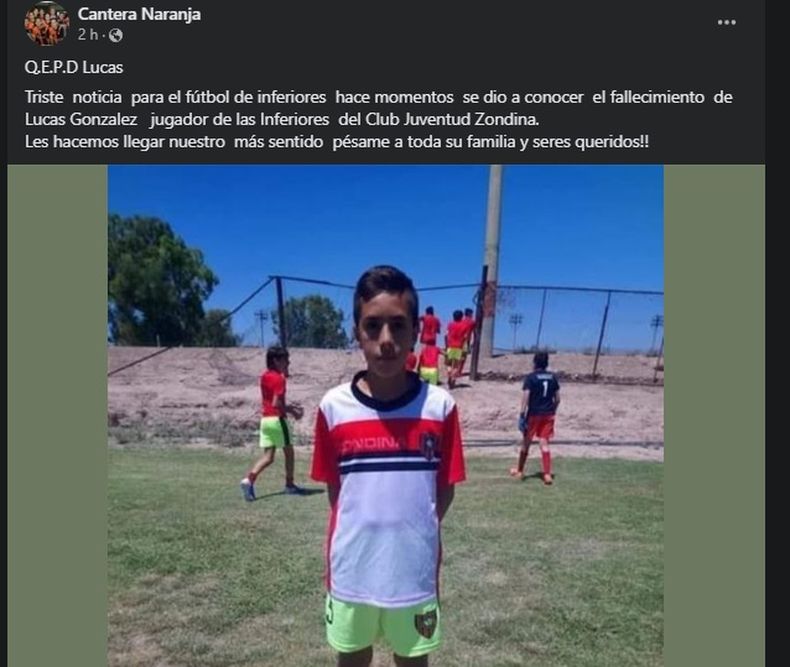Open the post via the '2 h' timestamp
Image resolution: width=790 pixels, height=667 pixels.
(x=88, y=35)
